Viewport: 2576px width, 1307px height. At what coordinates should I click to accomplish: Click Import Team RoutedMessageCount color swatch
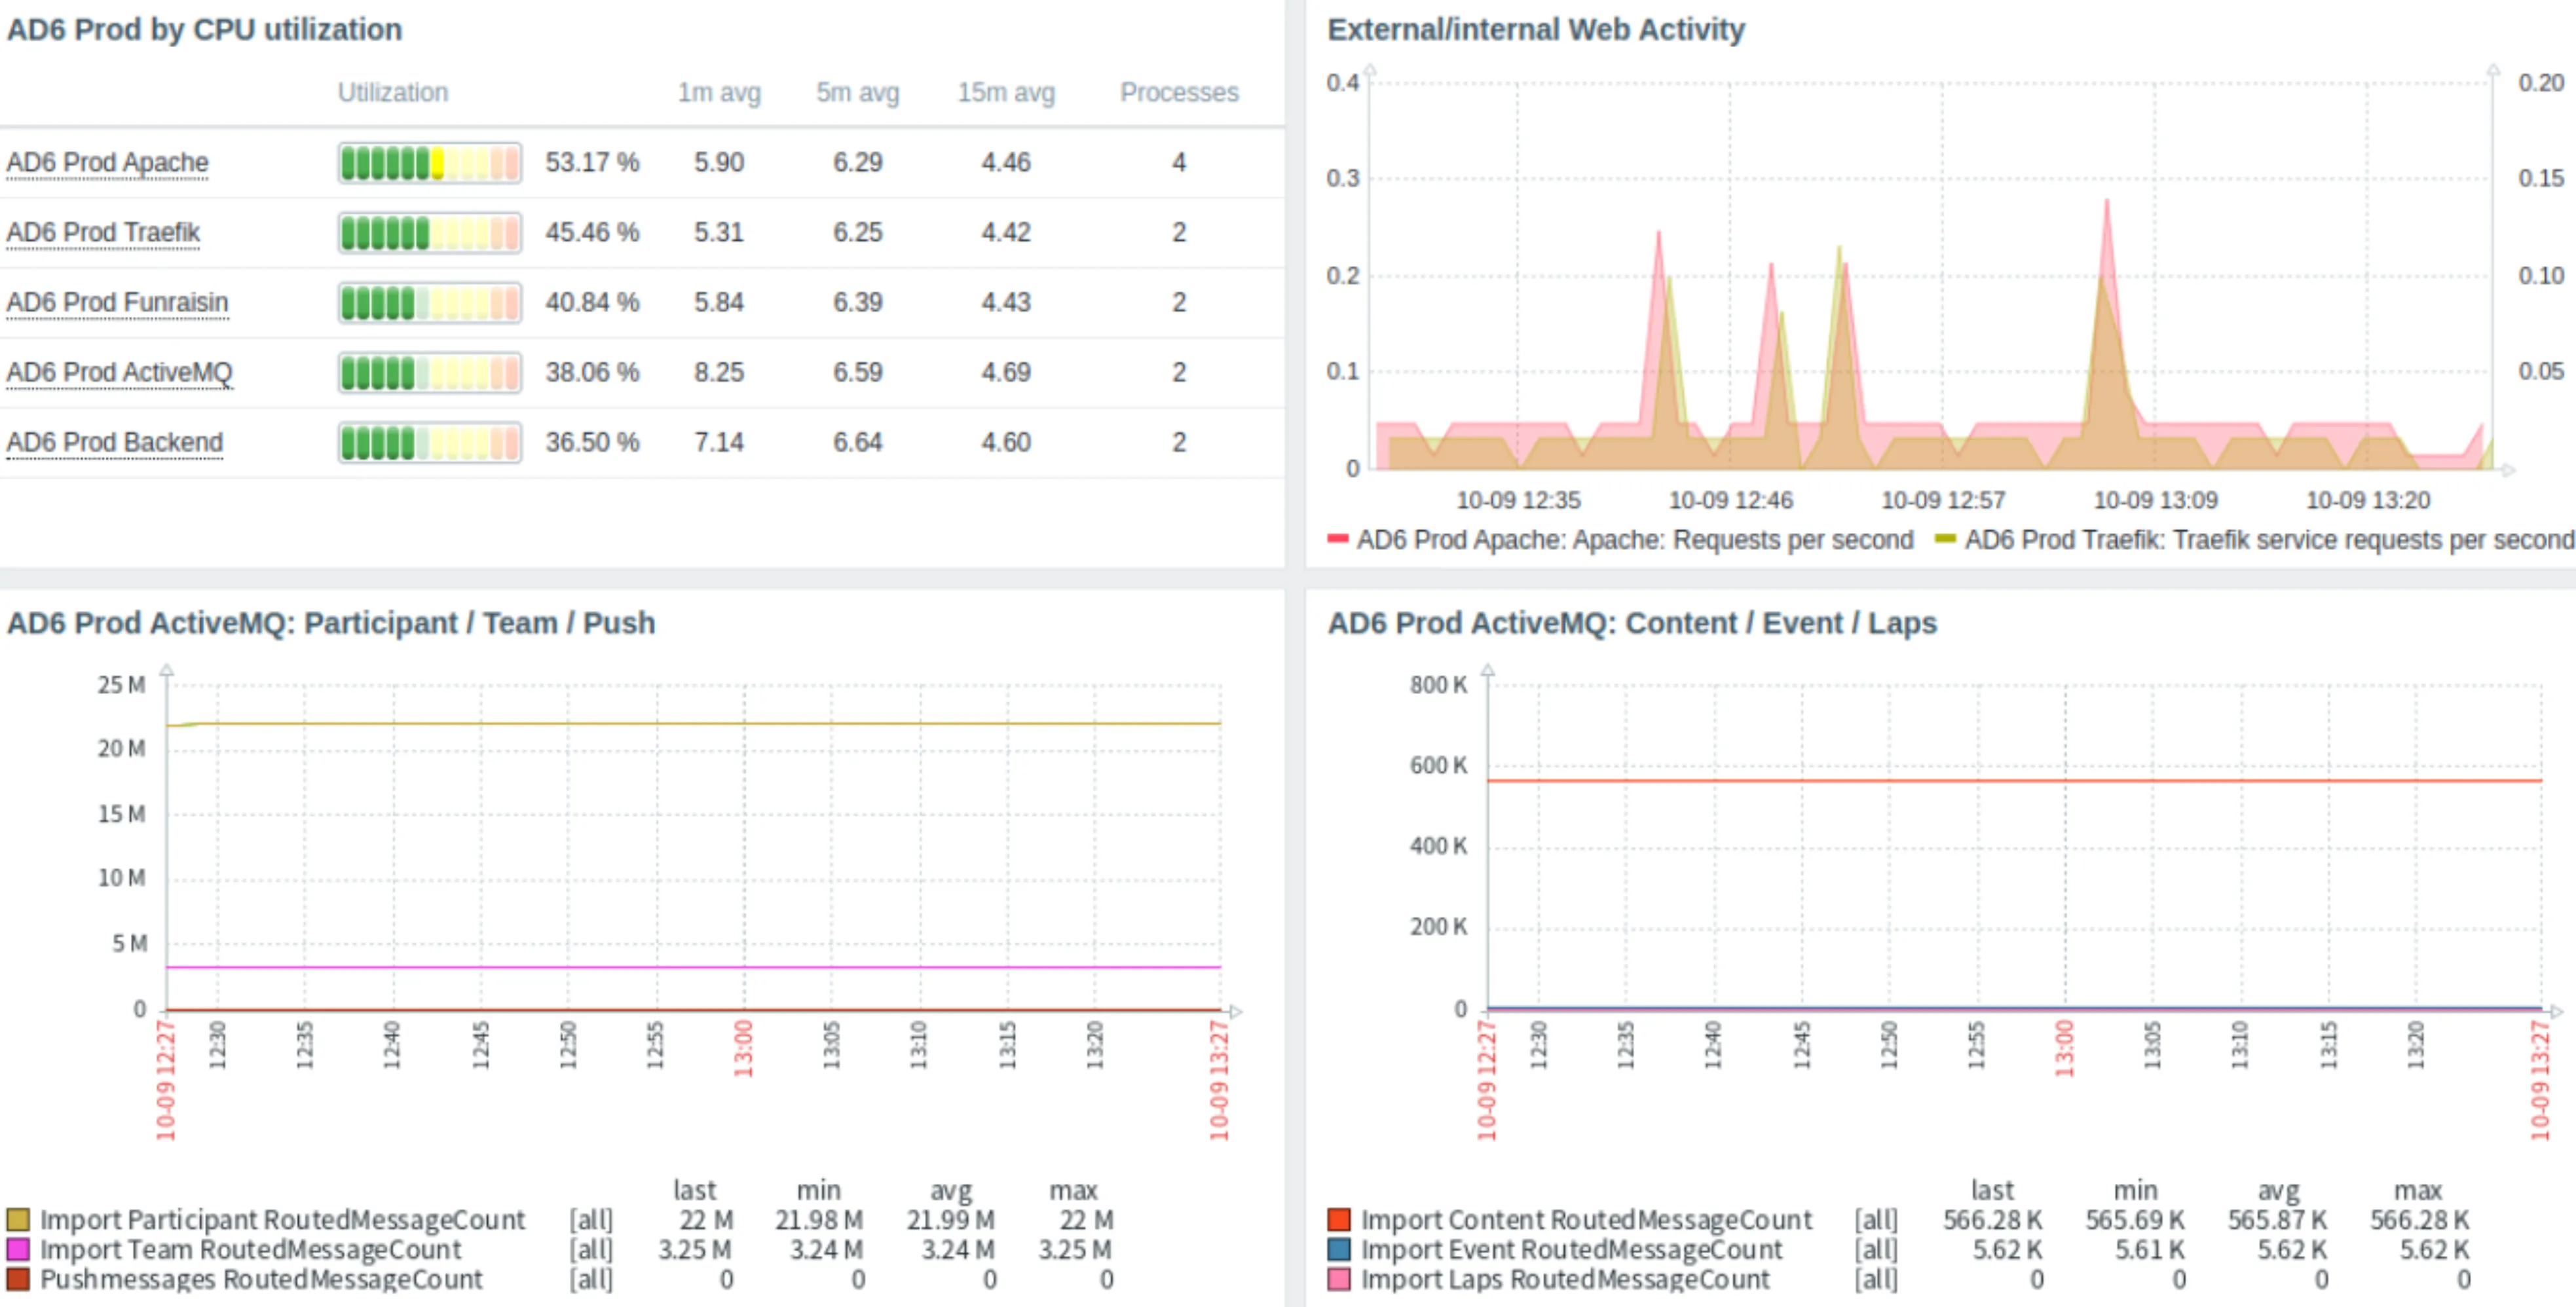(18, 1249)
